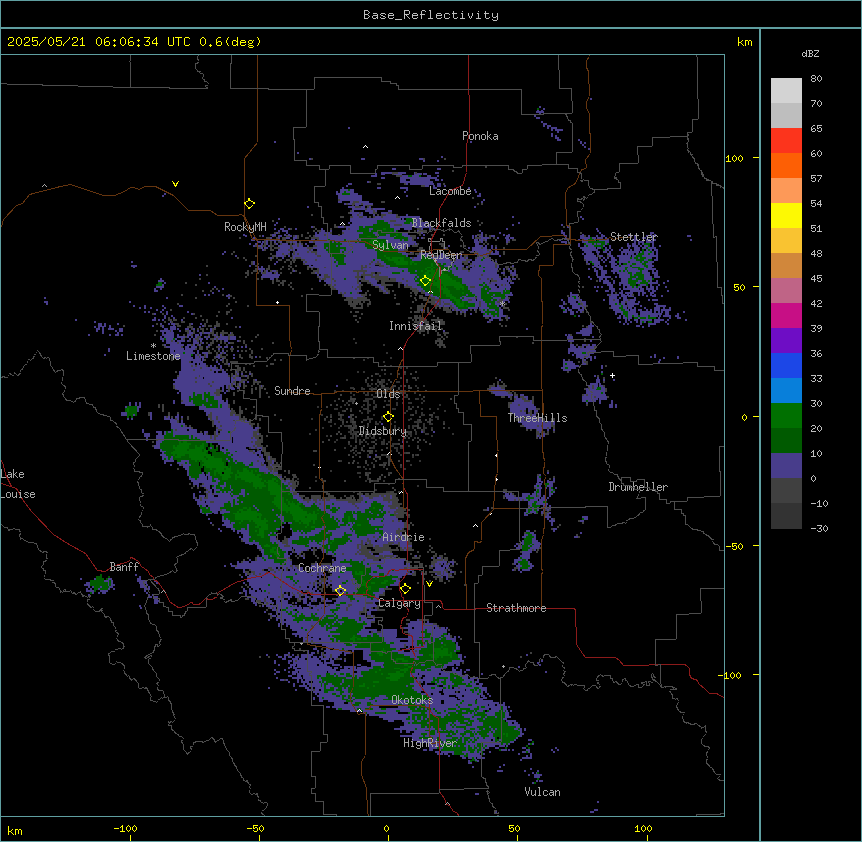This screenshot has width=862, height=842.
Task: Click the RockyMH label
Action: (x=245, y=227)
